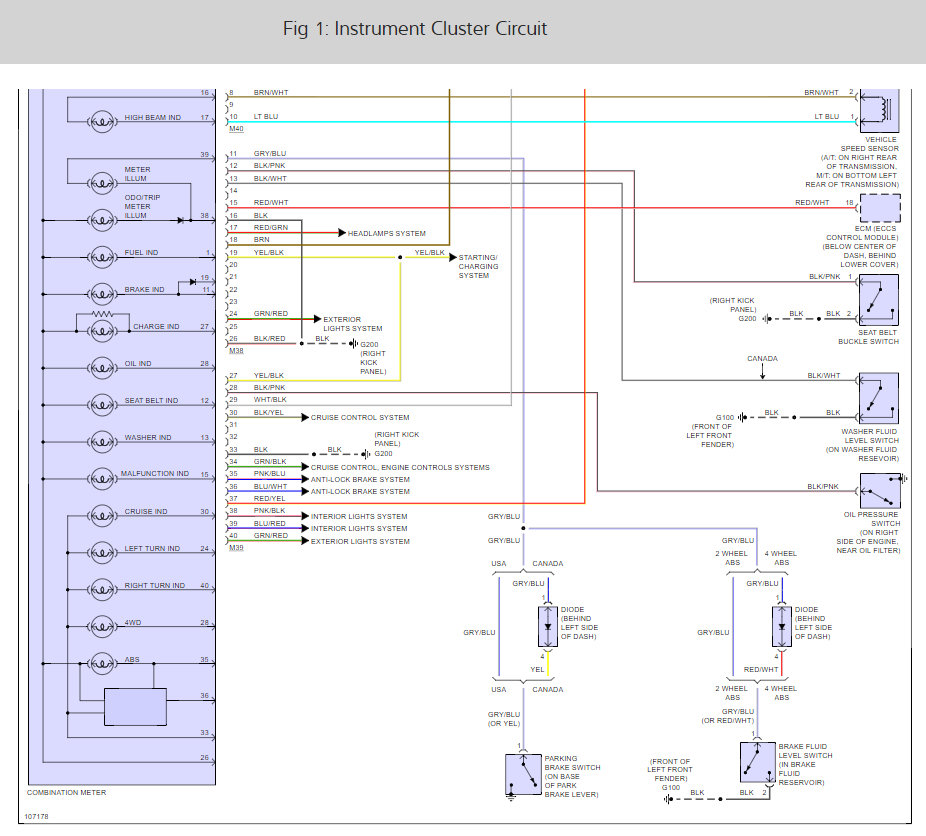Click the Headlamps System arrow label
926x836 pixels.
pyautogui.click(x=386, y=233)
